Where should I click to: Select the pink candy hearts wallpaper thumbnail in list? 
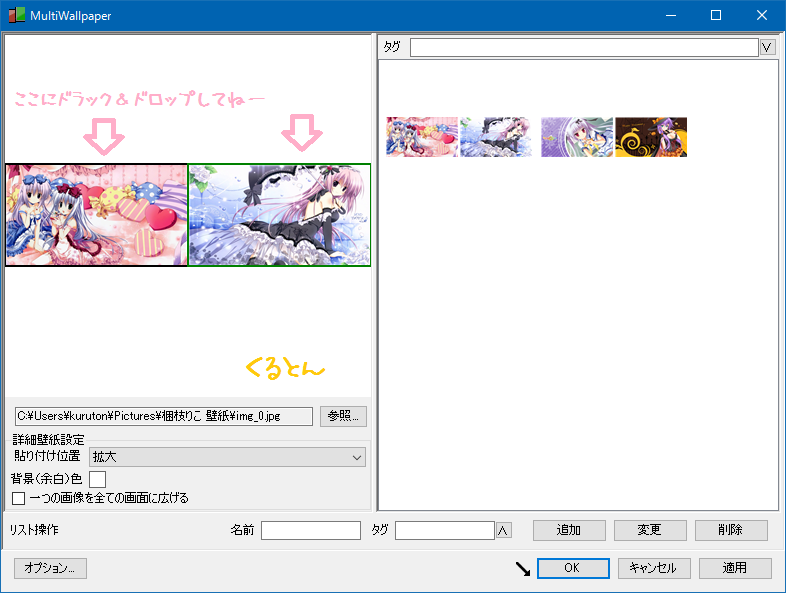(x=422, y=137)
